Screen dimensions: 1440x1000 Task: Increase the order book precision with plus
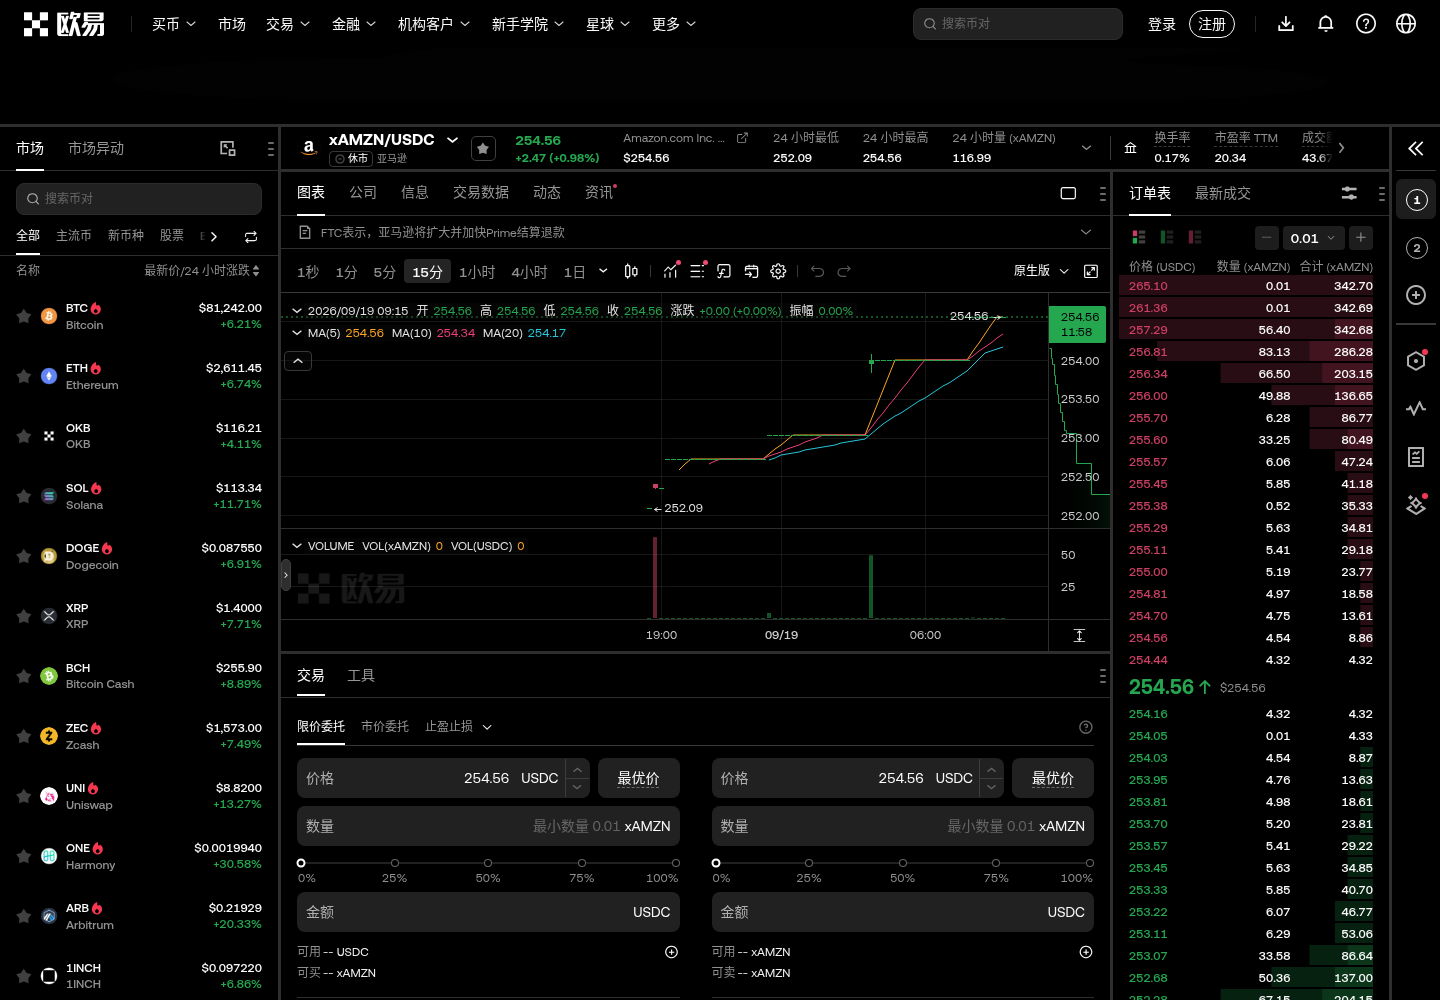(x=1361, y=237)
